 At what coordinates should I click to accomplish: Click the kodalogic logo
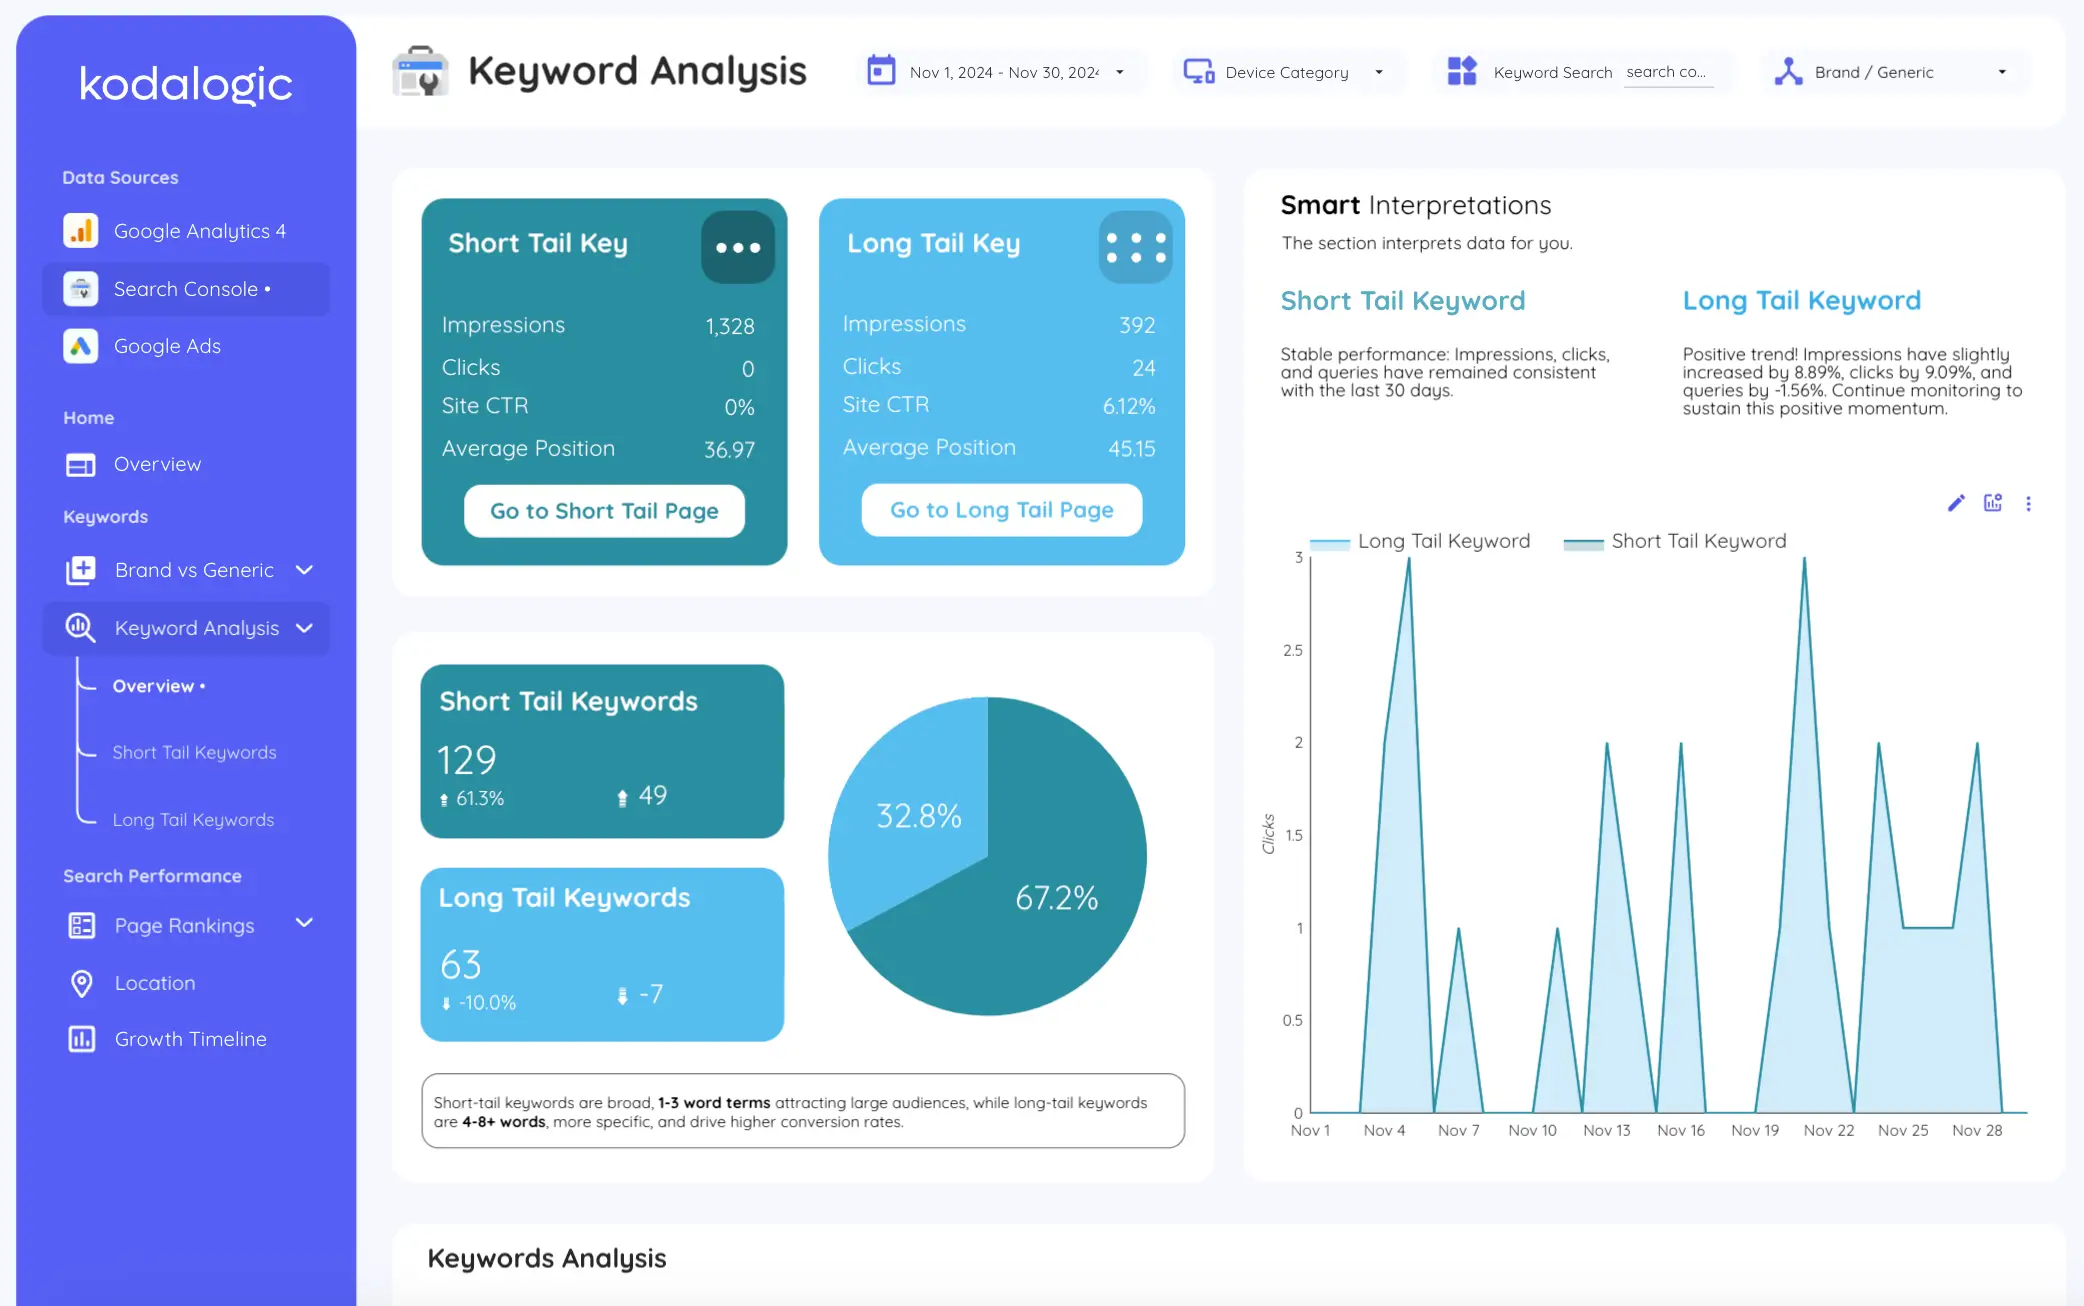(x=186, y=84)
